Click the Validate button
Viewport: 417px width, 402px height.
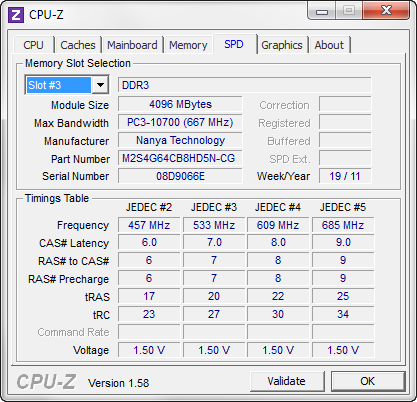(x=287, y=381)
